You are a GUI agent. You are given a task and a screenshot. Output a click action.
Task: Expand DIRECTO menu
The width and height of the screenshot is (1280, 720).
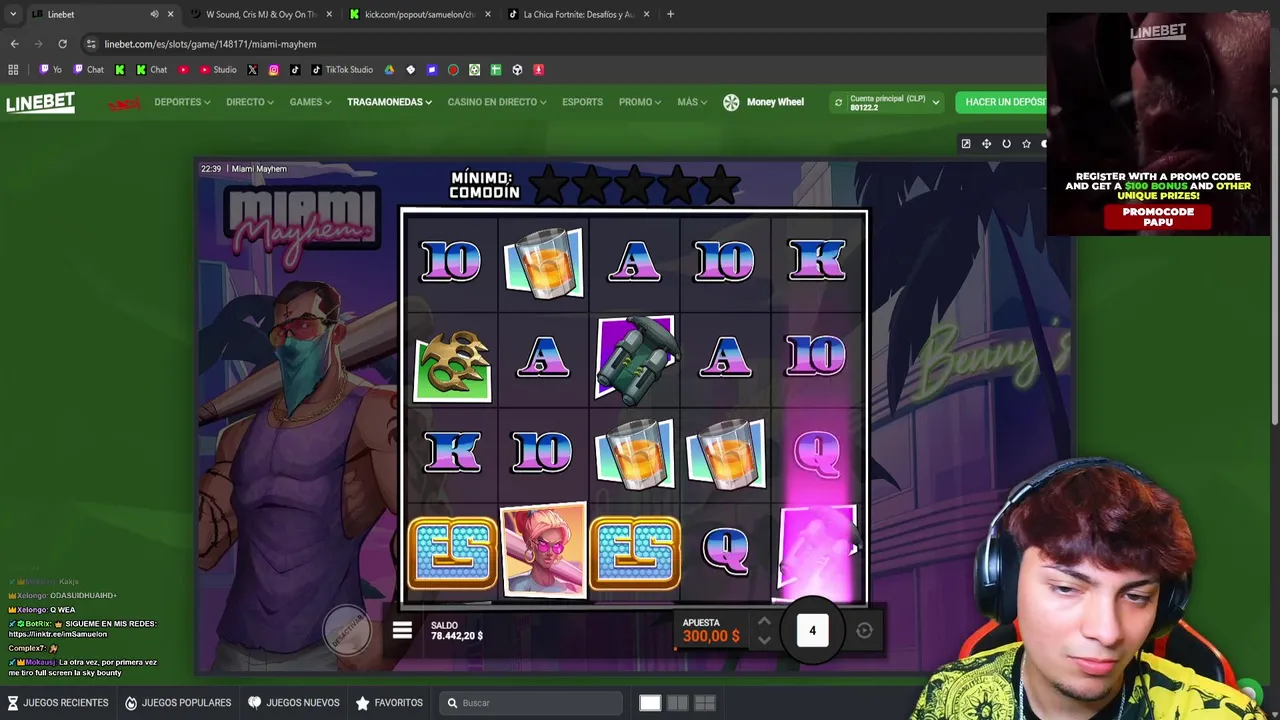tap(250, 102)
